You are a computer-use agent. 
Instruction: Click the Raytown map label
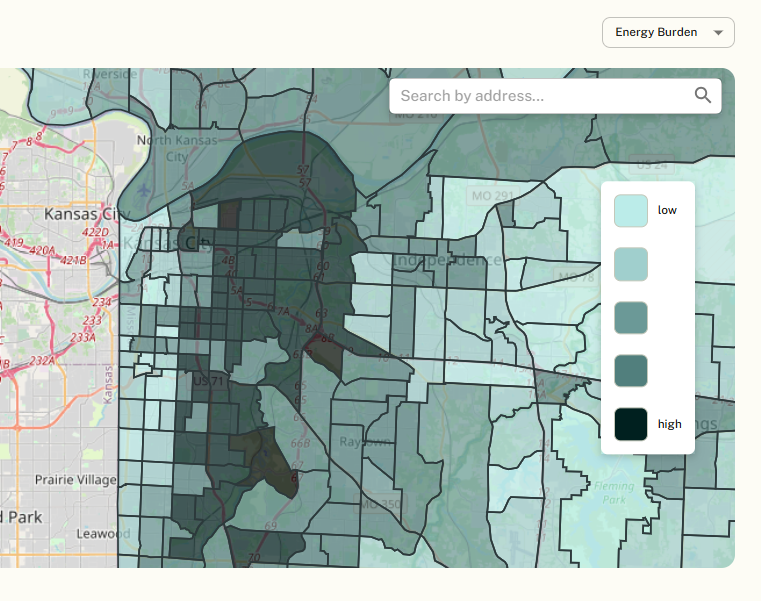point(365,441)
